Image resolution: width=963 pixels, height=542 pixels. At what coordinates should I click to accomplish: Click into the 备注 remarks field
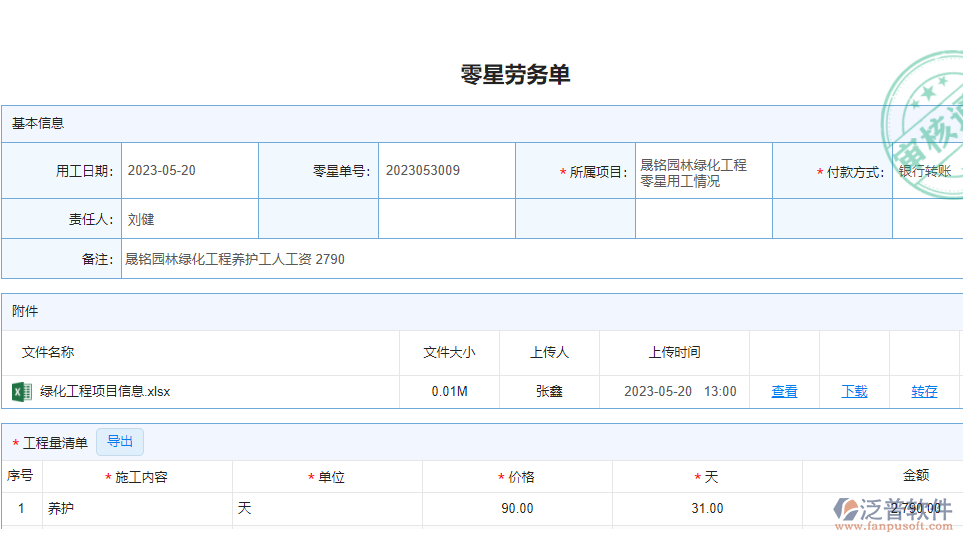[x=540, y=259]
